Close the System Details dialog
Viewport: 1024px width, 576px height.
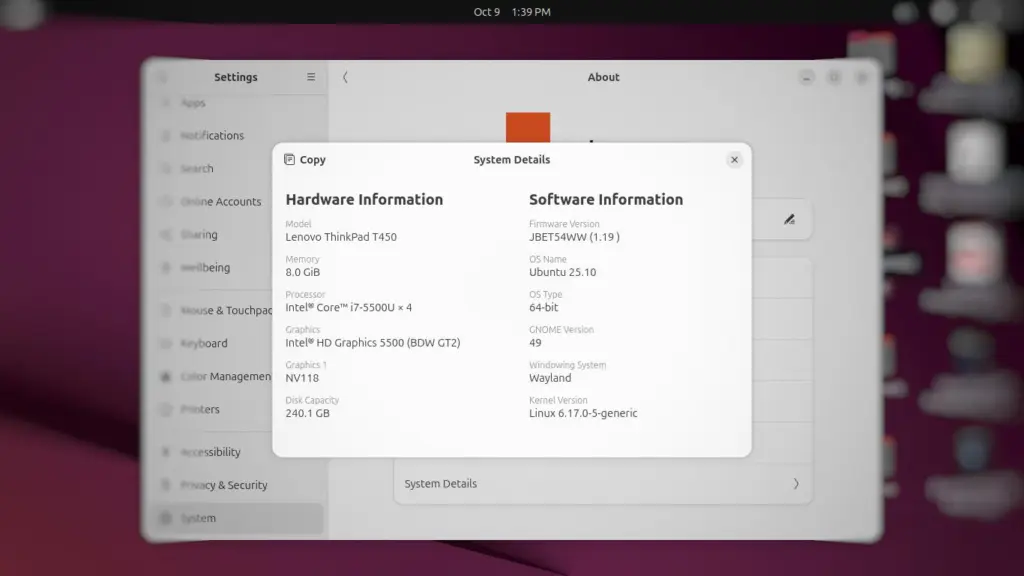point(734,160)
